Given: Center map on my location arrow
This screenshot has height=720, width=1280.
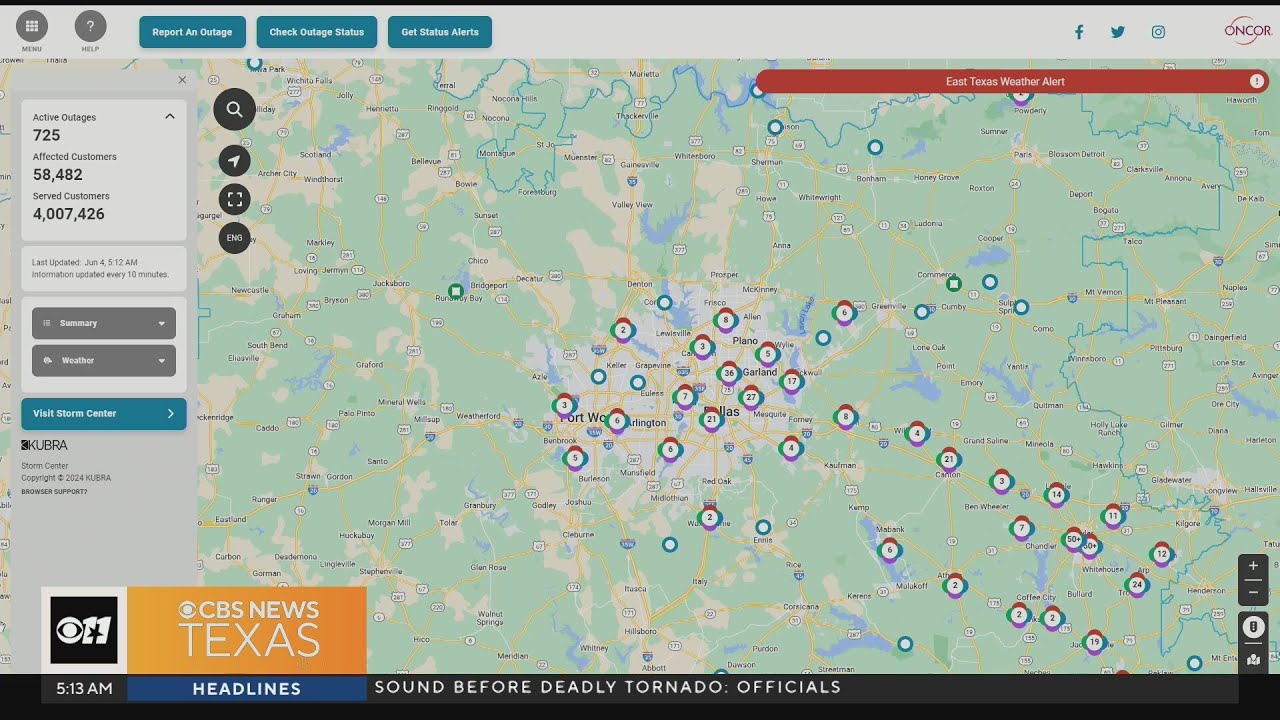Looking at the screenshot, I should coord(234,161).
